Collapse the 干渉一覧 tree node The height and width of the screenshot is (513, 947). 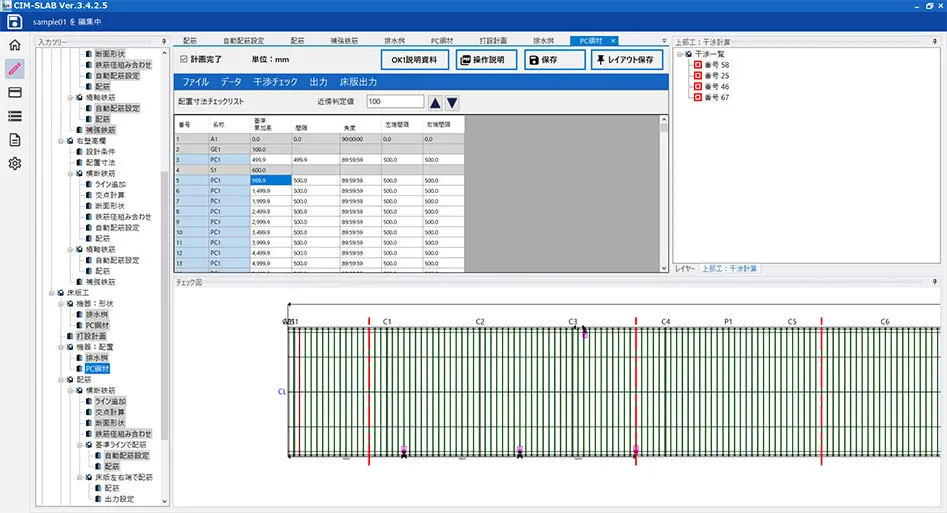(679, 54)
